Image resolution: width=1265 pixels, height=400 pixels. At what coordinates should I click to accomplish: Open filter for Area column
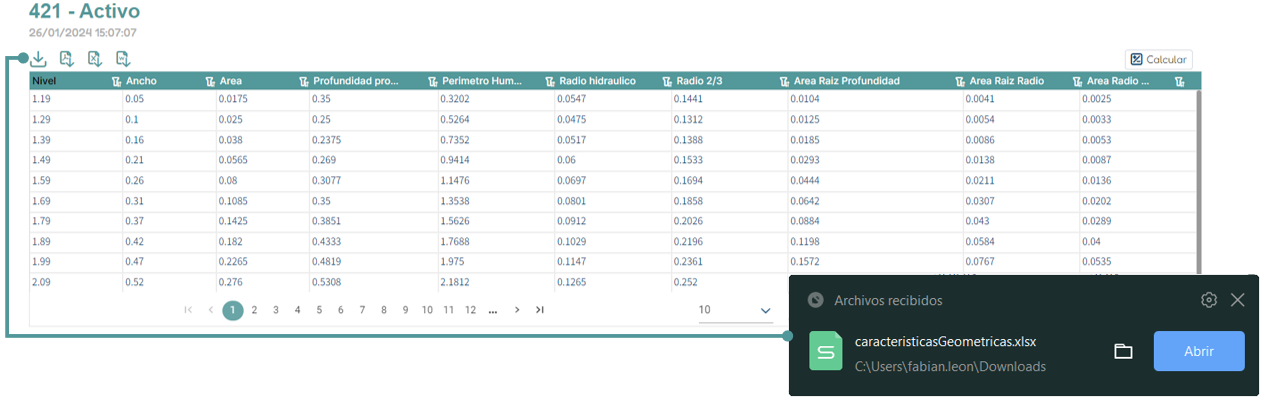pos(304,81)
